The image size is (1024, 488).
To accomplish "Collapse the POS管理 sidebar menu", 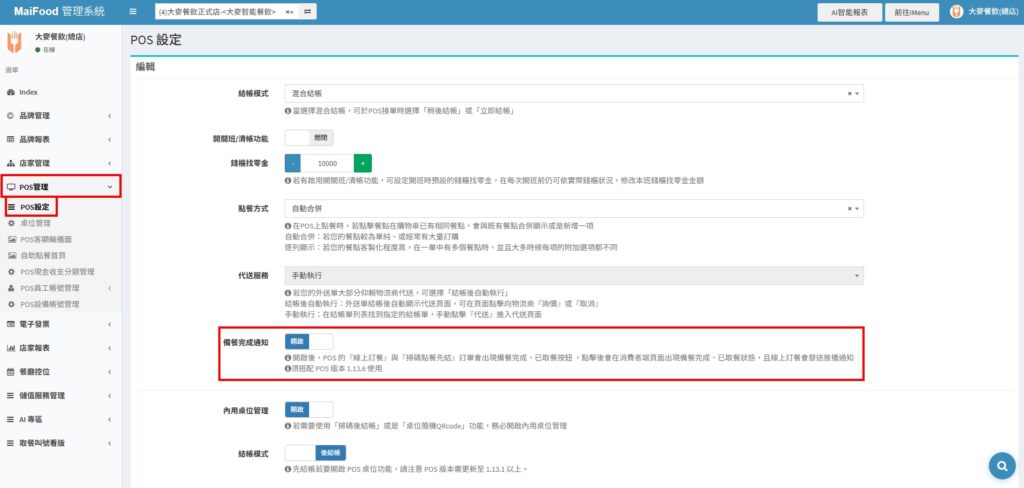I will click(60, 187).
